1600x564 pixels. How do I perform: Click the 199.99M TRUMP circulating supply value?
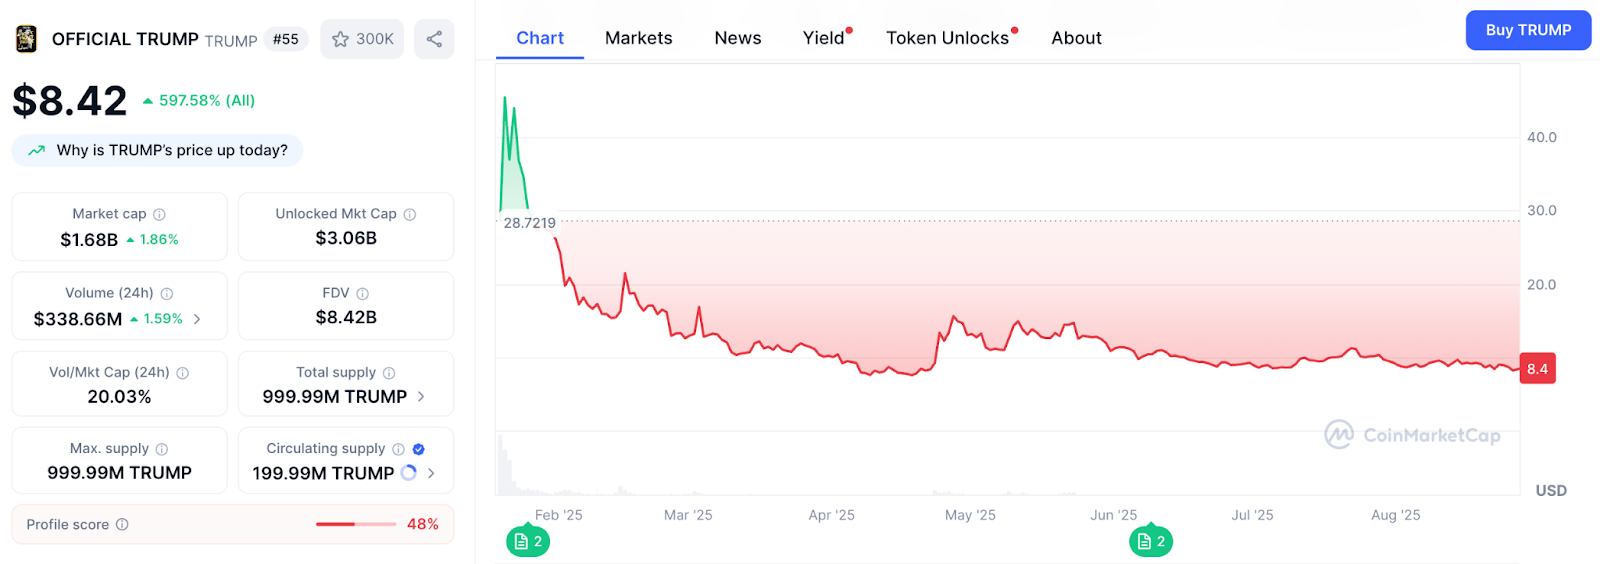pyautogui.click(x=323, y=473)
